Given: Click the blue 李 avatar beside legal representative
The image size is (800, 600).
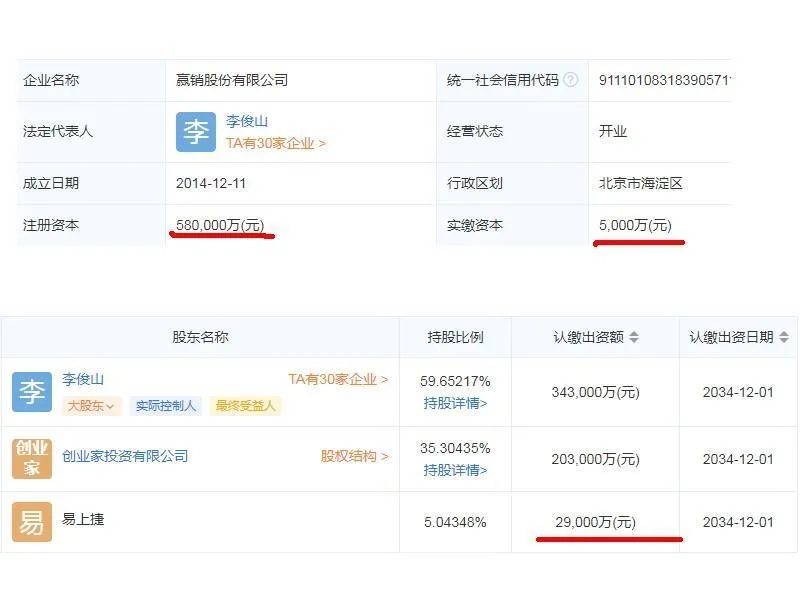Looking at the screenshot, I should tap(196, 132).
